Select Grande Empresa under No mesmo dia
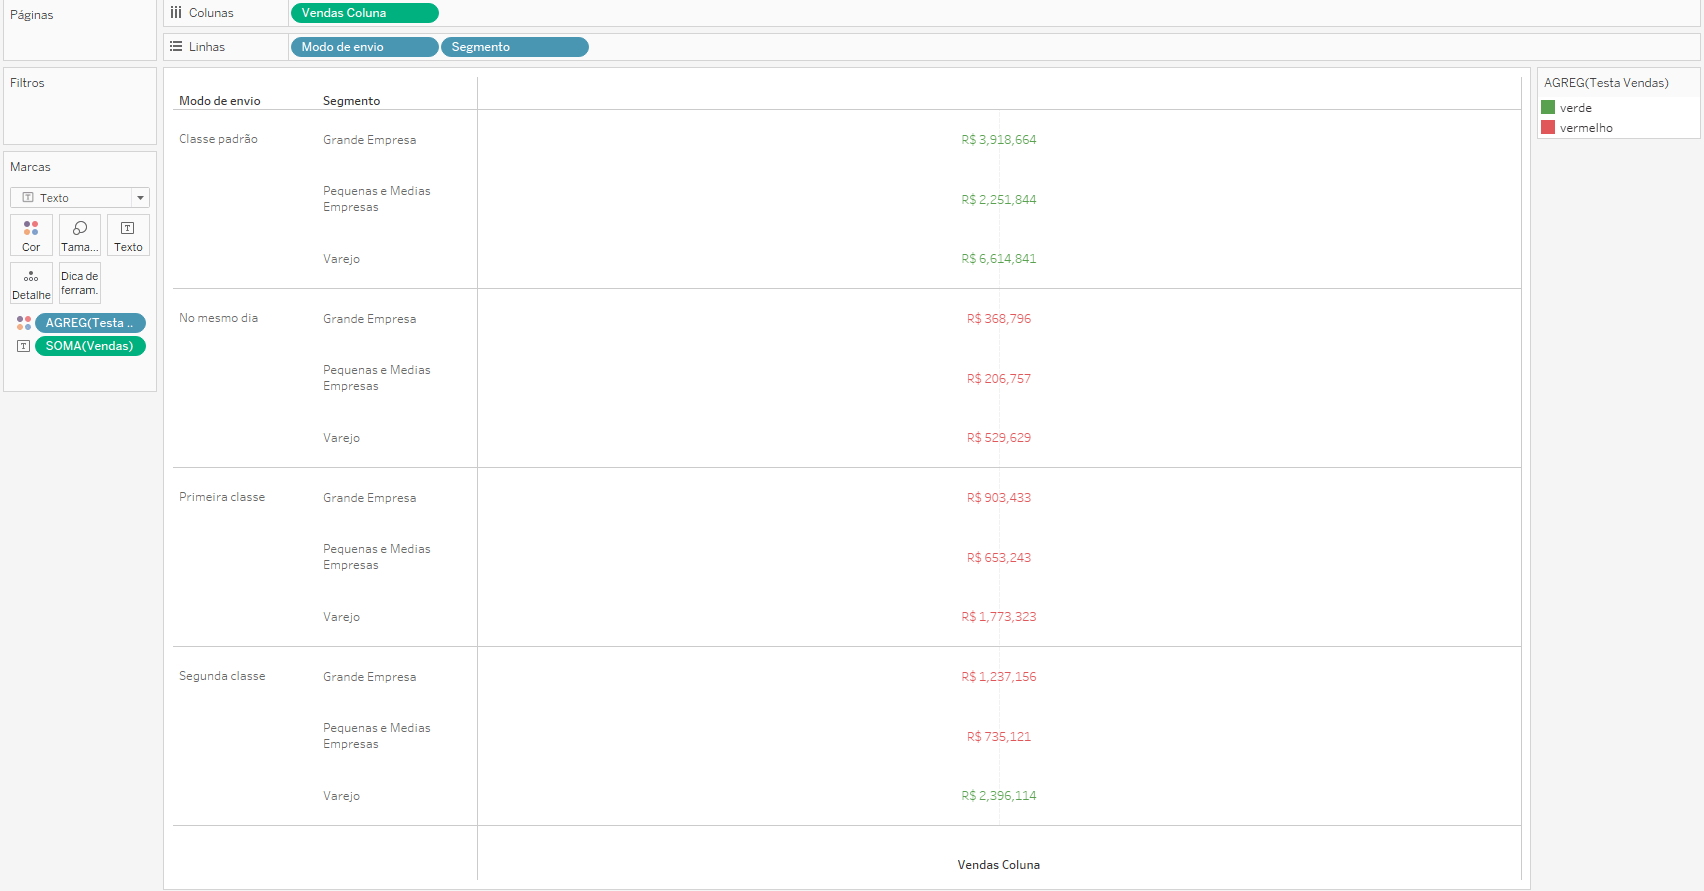 (369, 319)
